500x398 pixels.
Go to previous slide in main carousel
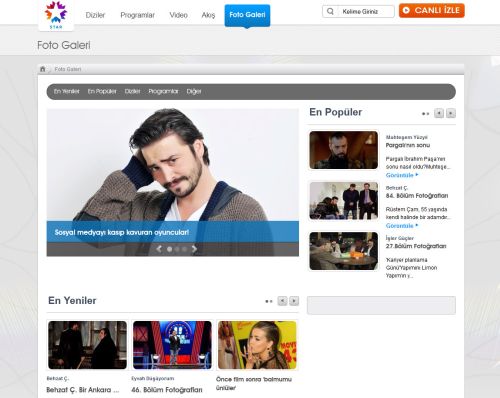tap(159, 249)
